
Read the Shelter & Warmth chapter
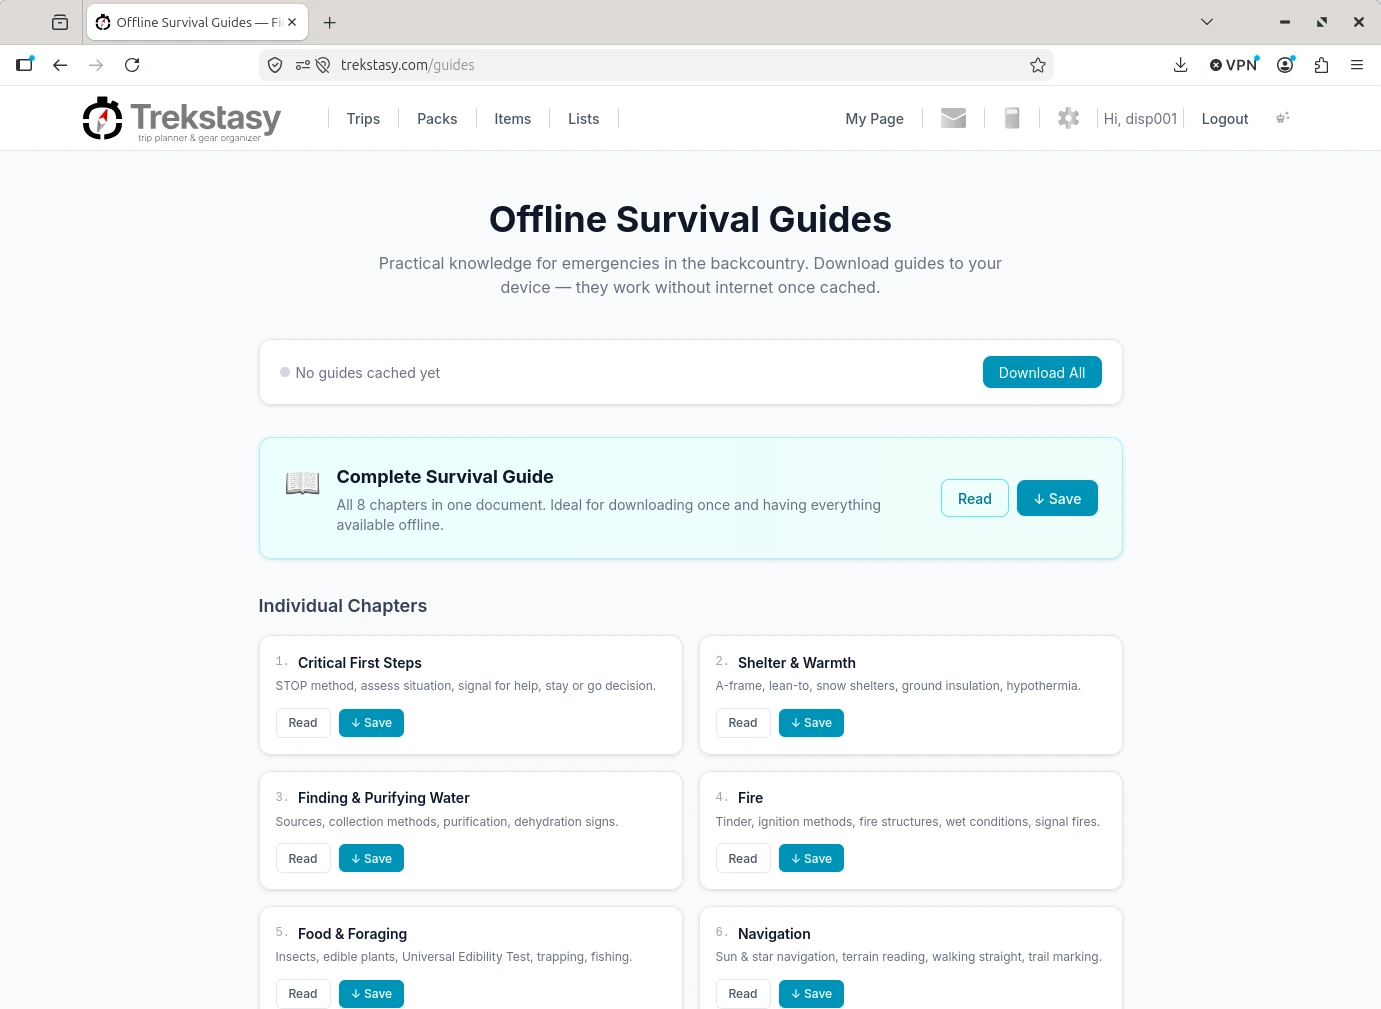[x=743, y=723]
